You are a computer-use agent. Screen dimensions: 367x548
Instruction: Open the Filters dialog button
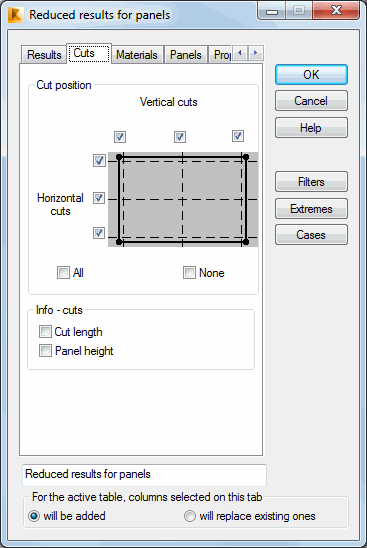coord(311,182)
